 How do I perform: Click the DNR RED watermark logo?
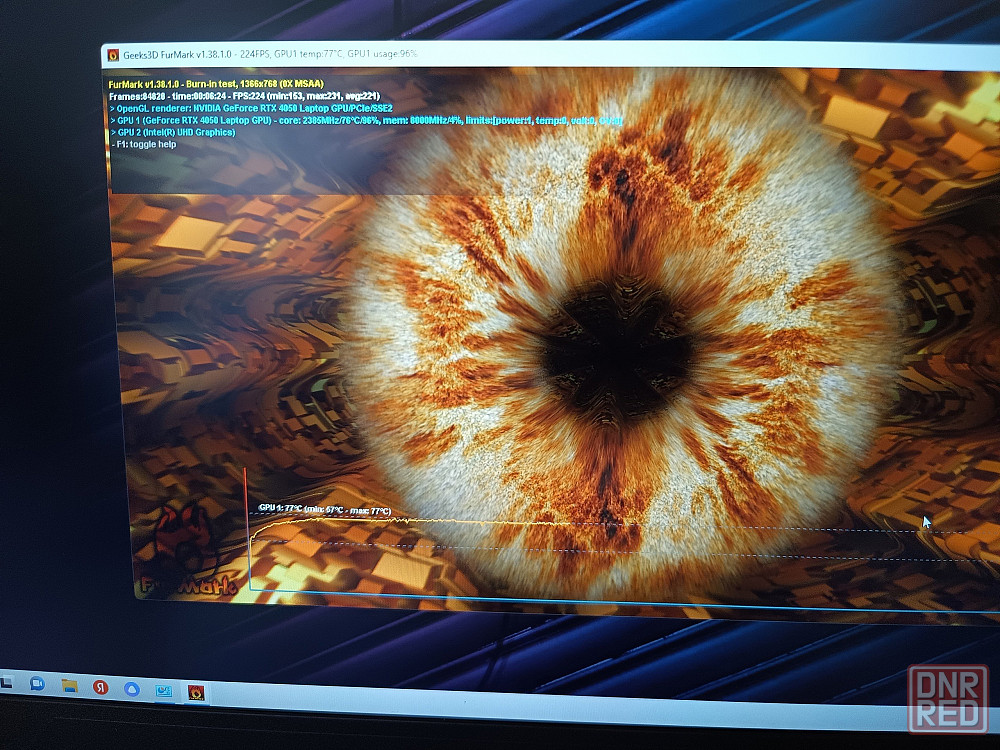coord(948,699)
